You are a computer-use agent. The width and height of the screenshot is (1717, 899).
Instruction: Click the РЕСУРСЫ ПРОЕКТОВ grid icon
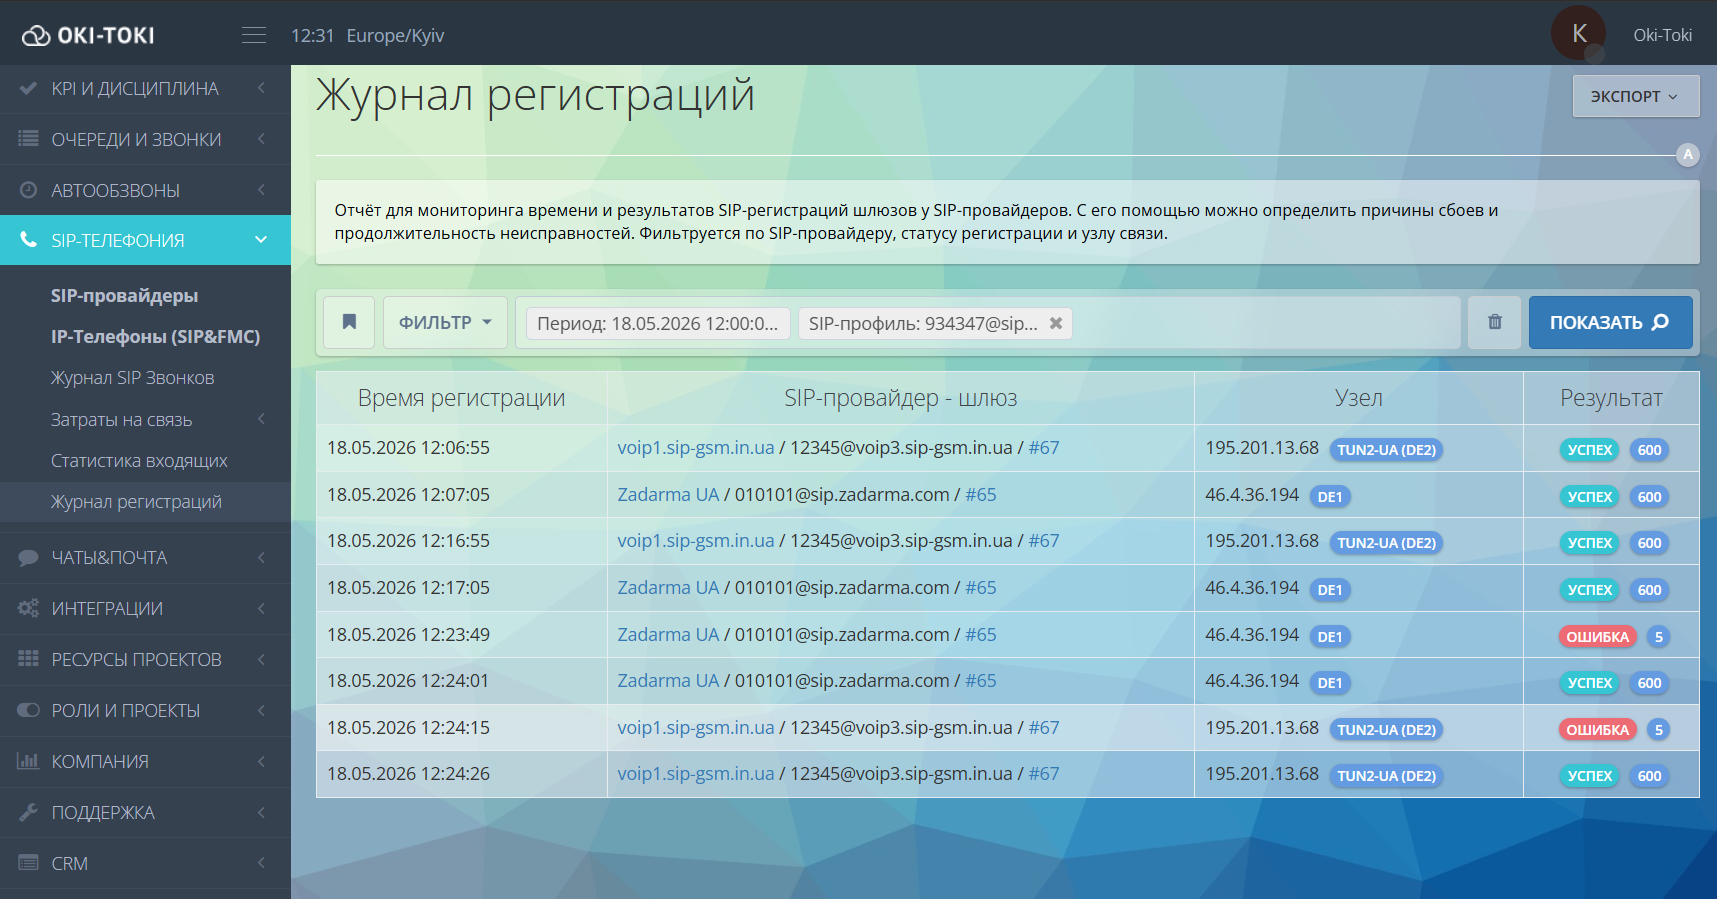pyautogui.click(x=28, y=659)
